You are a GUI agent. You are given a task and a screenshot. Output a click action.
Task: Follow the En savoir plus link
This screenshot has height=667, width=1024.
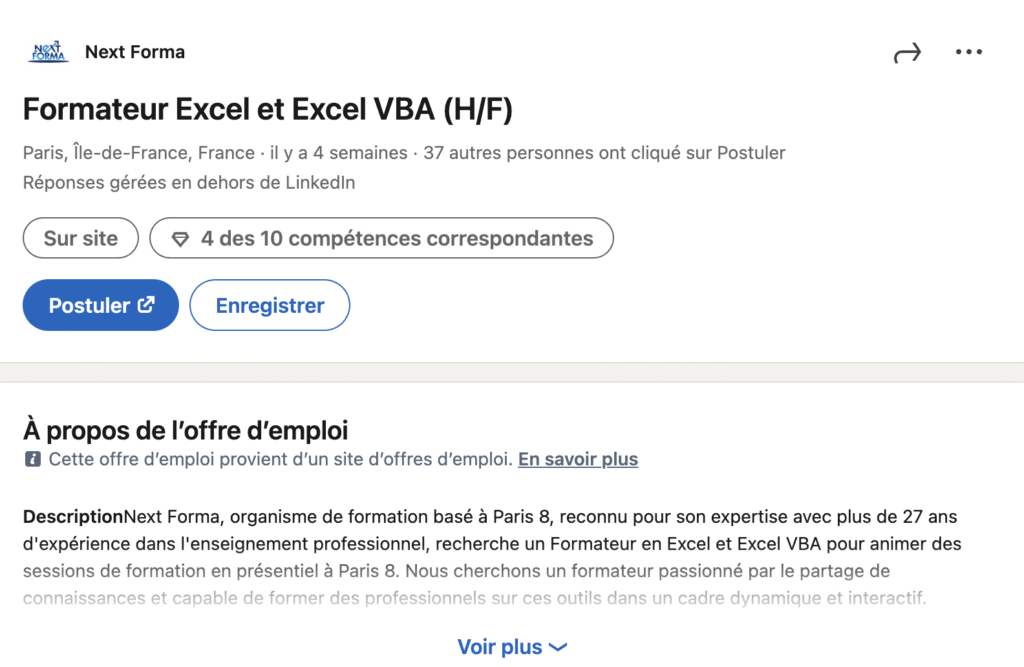578,459
